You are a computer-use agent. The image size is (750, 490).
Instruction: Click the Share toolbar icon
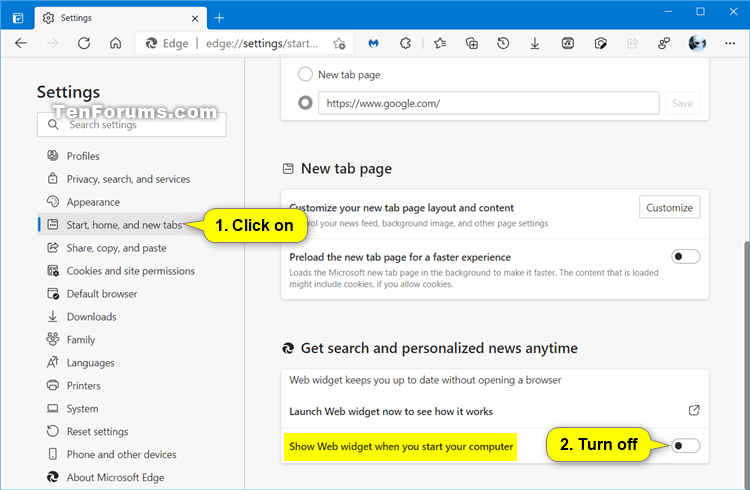[632, 44]
